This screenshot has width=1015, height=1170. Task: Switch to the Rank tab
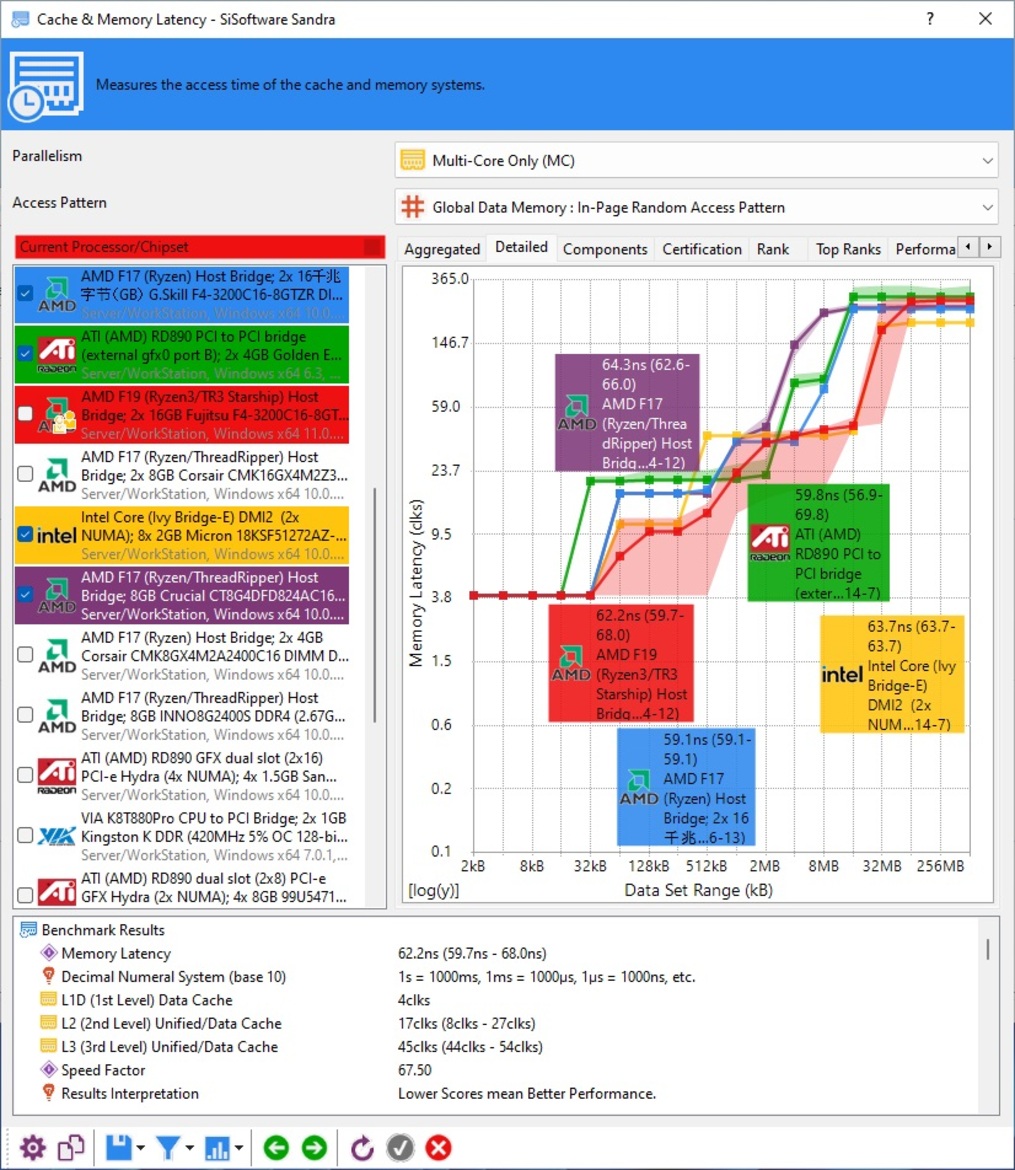(772, 249)
